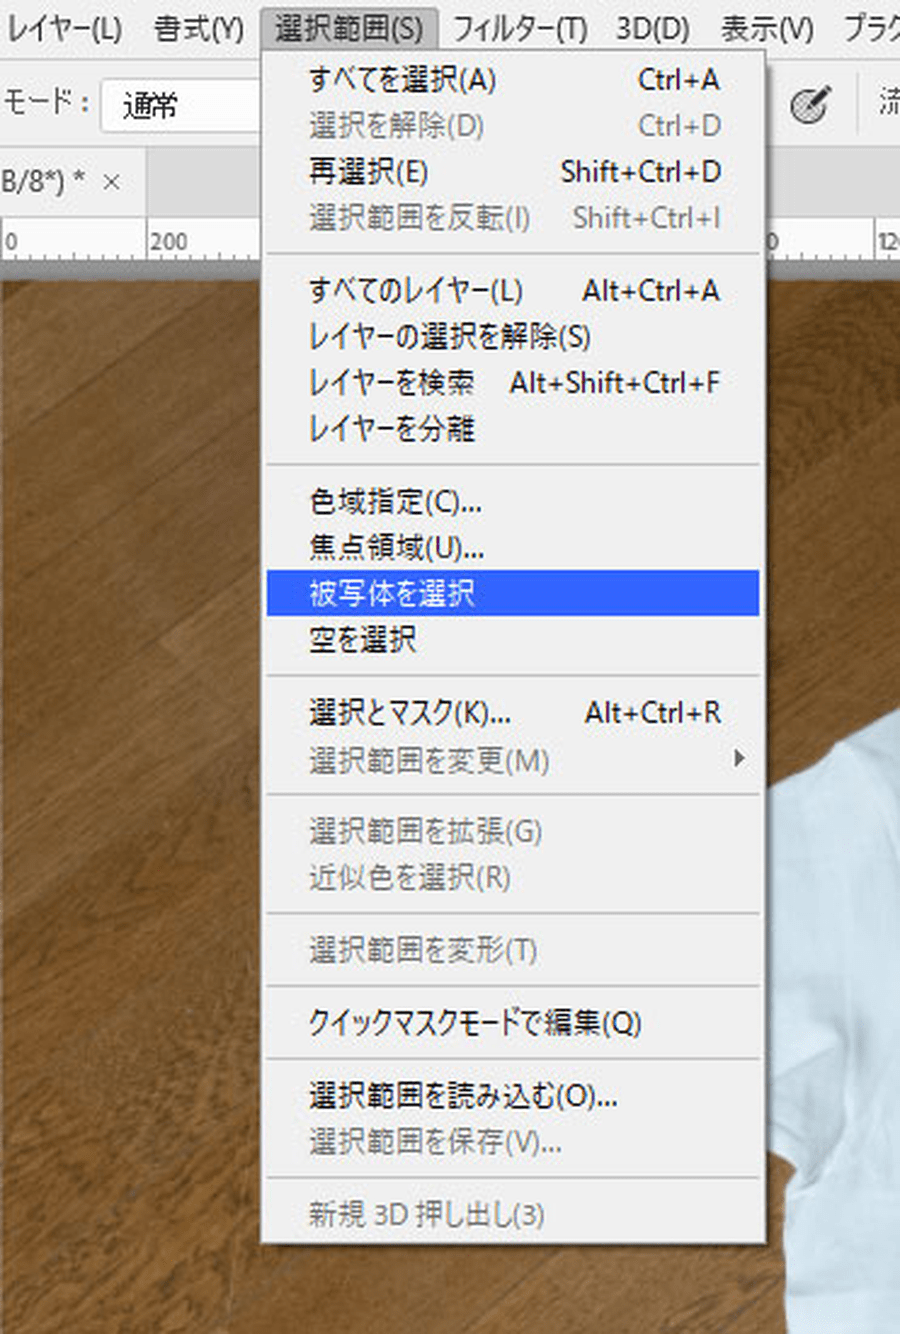
Task: Open 焦点領域(U)... dialog
Action: (513, 548)
